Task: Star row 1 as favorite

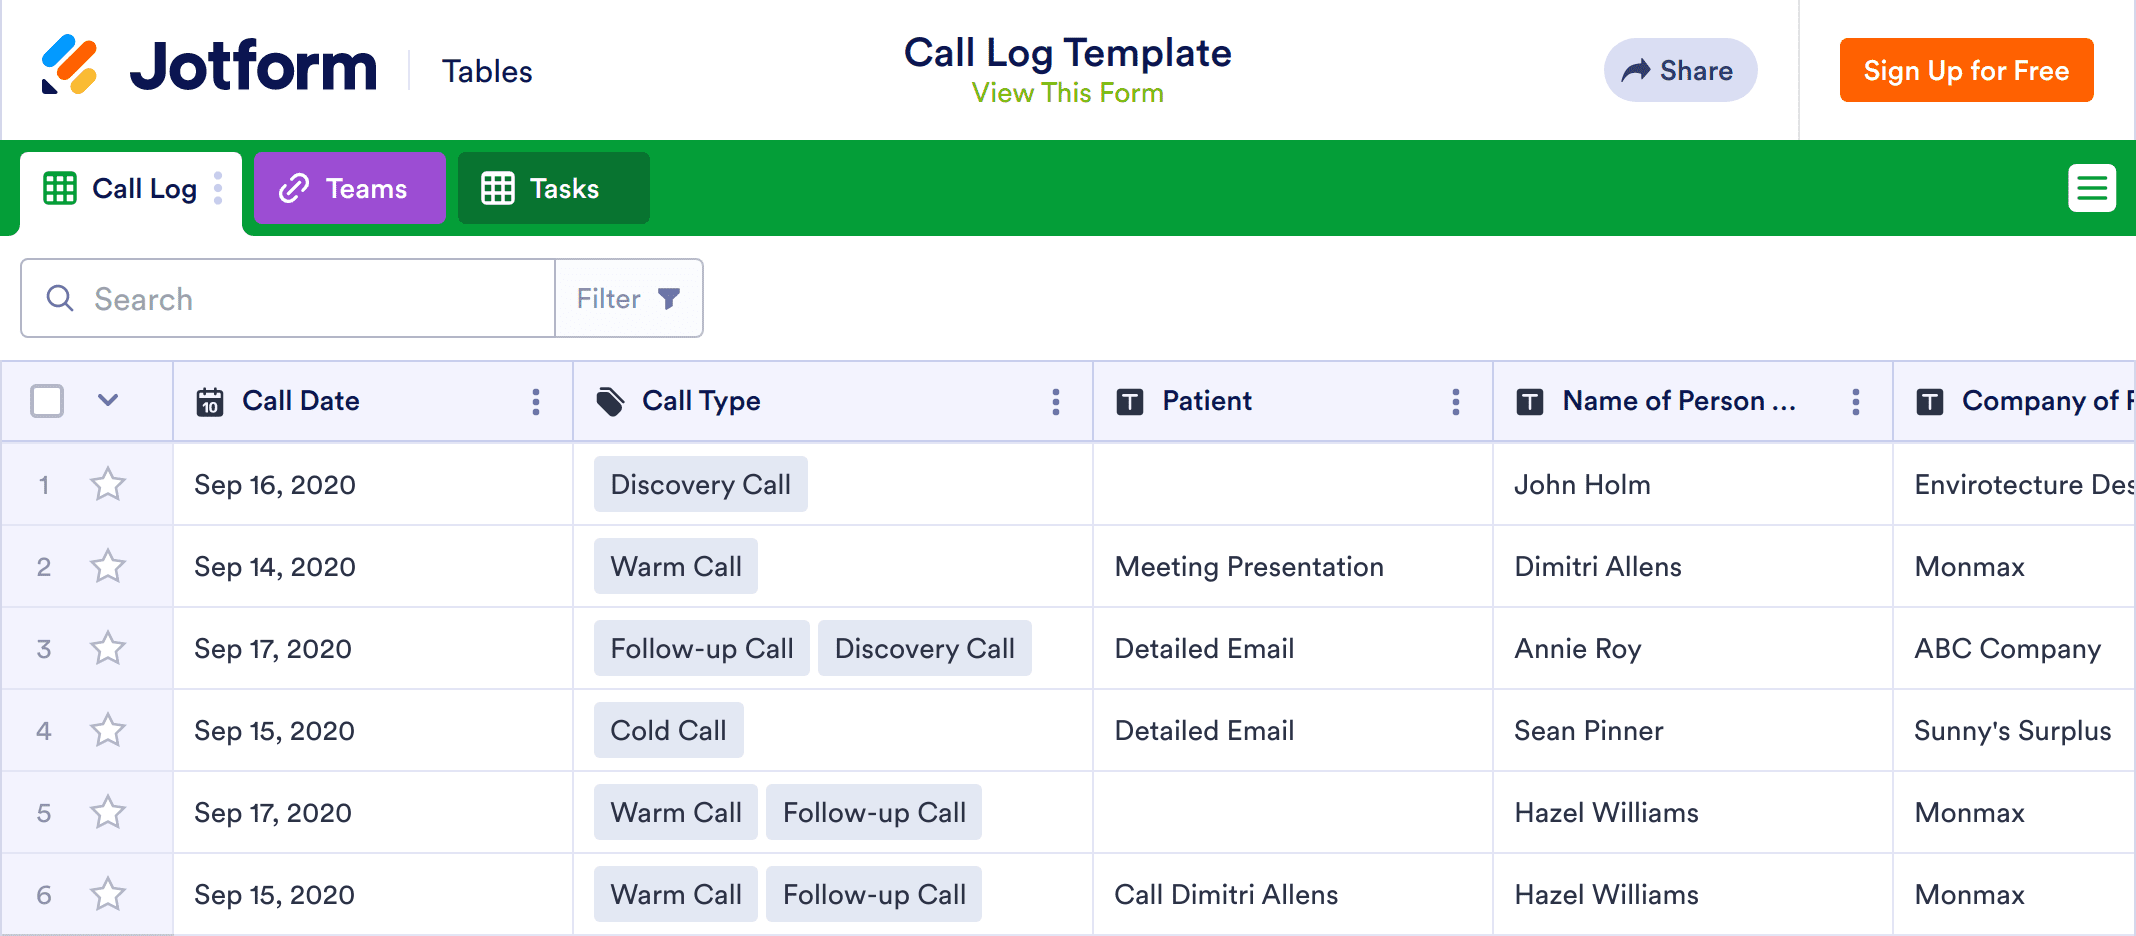Action: pyautogui.click(x=108, y=485)
